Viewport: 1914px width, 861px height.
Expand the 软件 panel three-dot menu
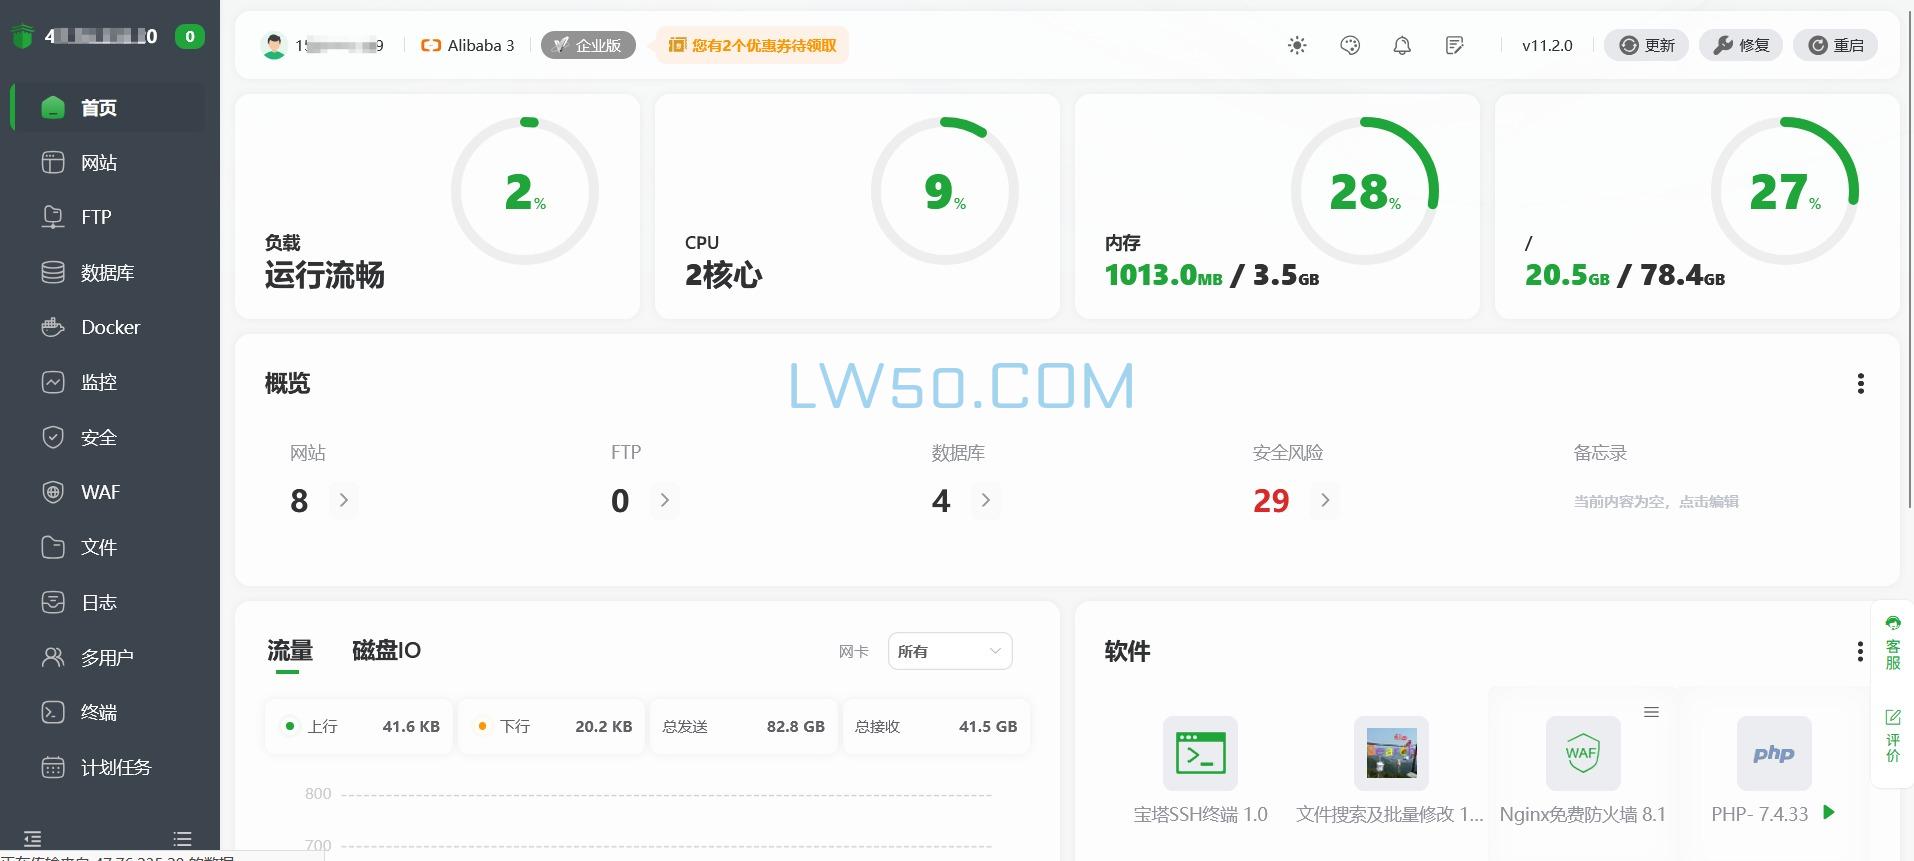coord(1859,652)
